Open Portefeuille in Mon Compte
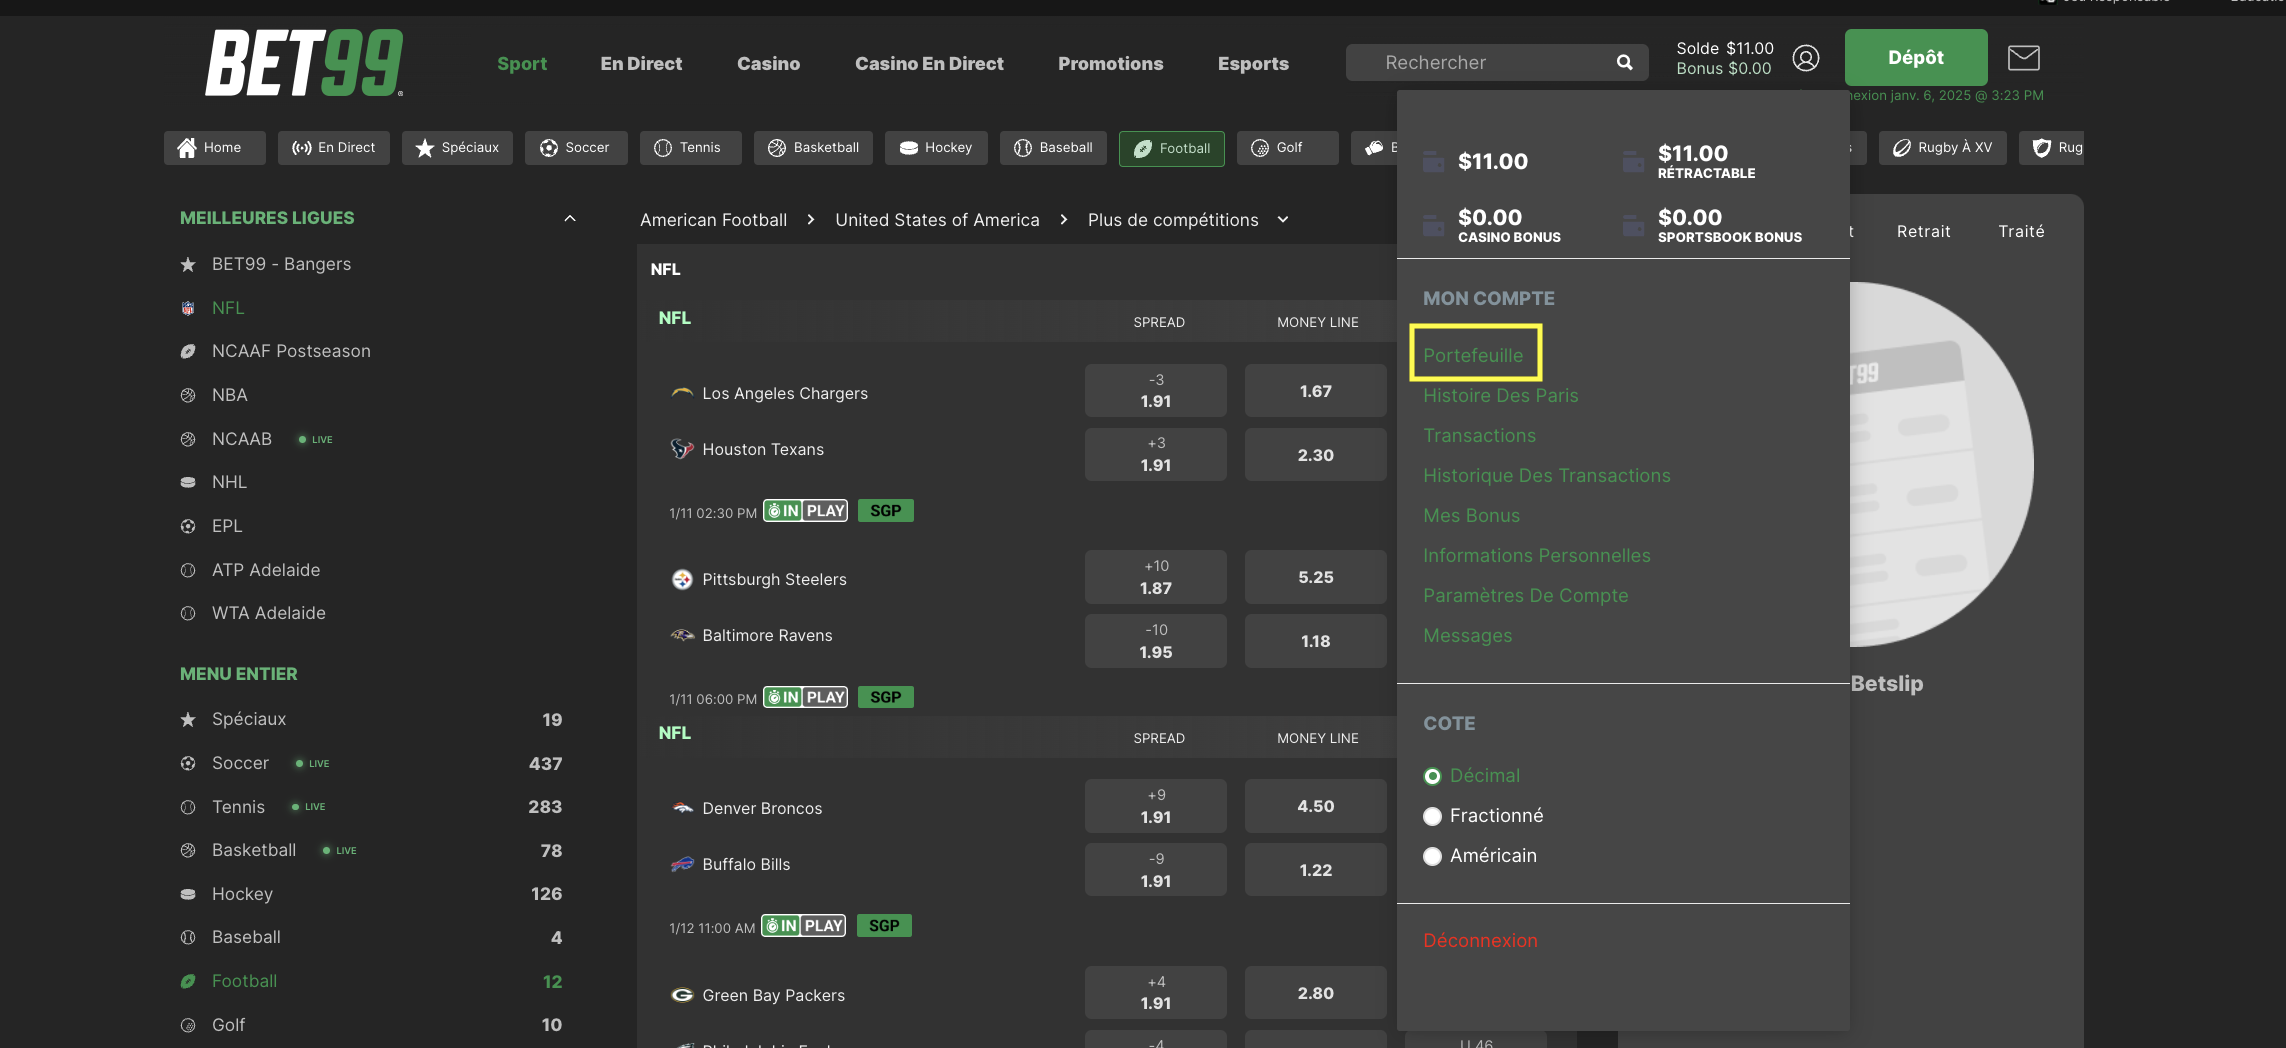Image resolution: width=2286 pixels, height=1048 pixels. (1473, 355)
